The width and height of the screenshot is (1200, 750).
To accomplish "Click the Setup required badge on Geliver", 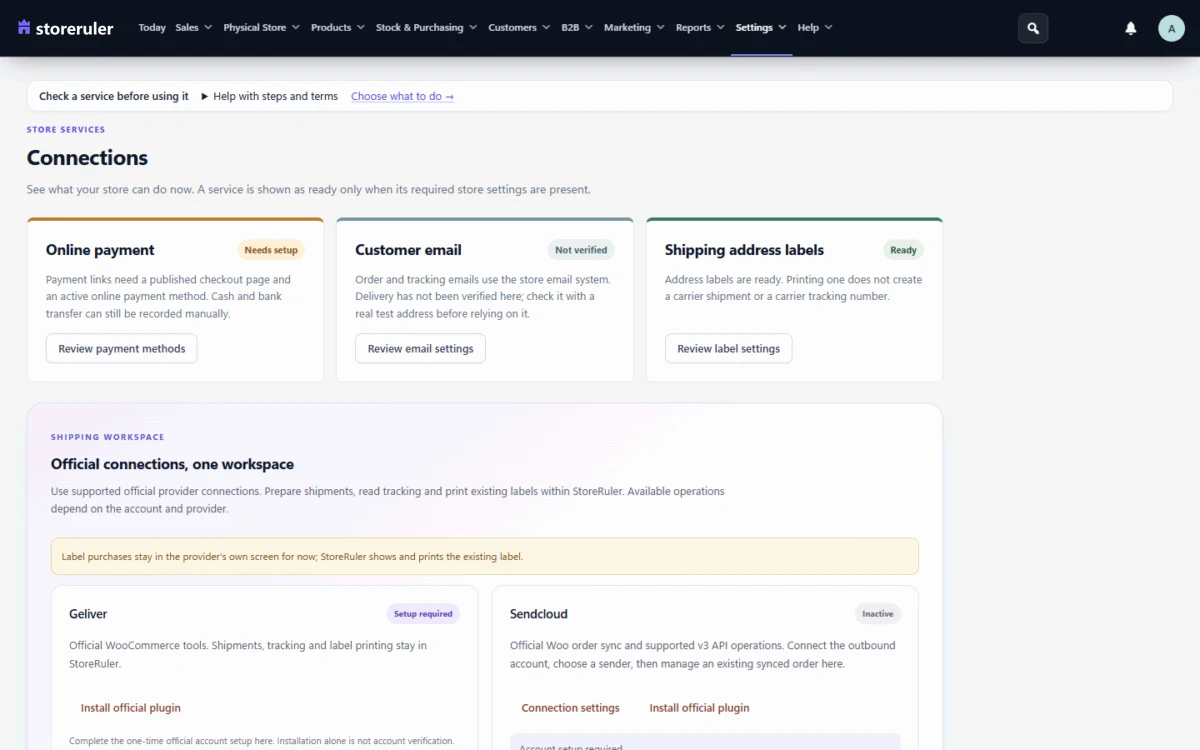I will (x=423, y=614).
